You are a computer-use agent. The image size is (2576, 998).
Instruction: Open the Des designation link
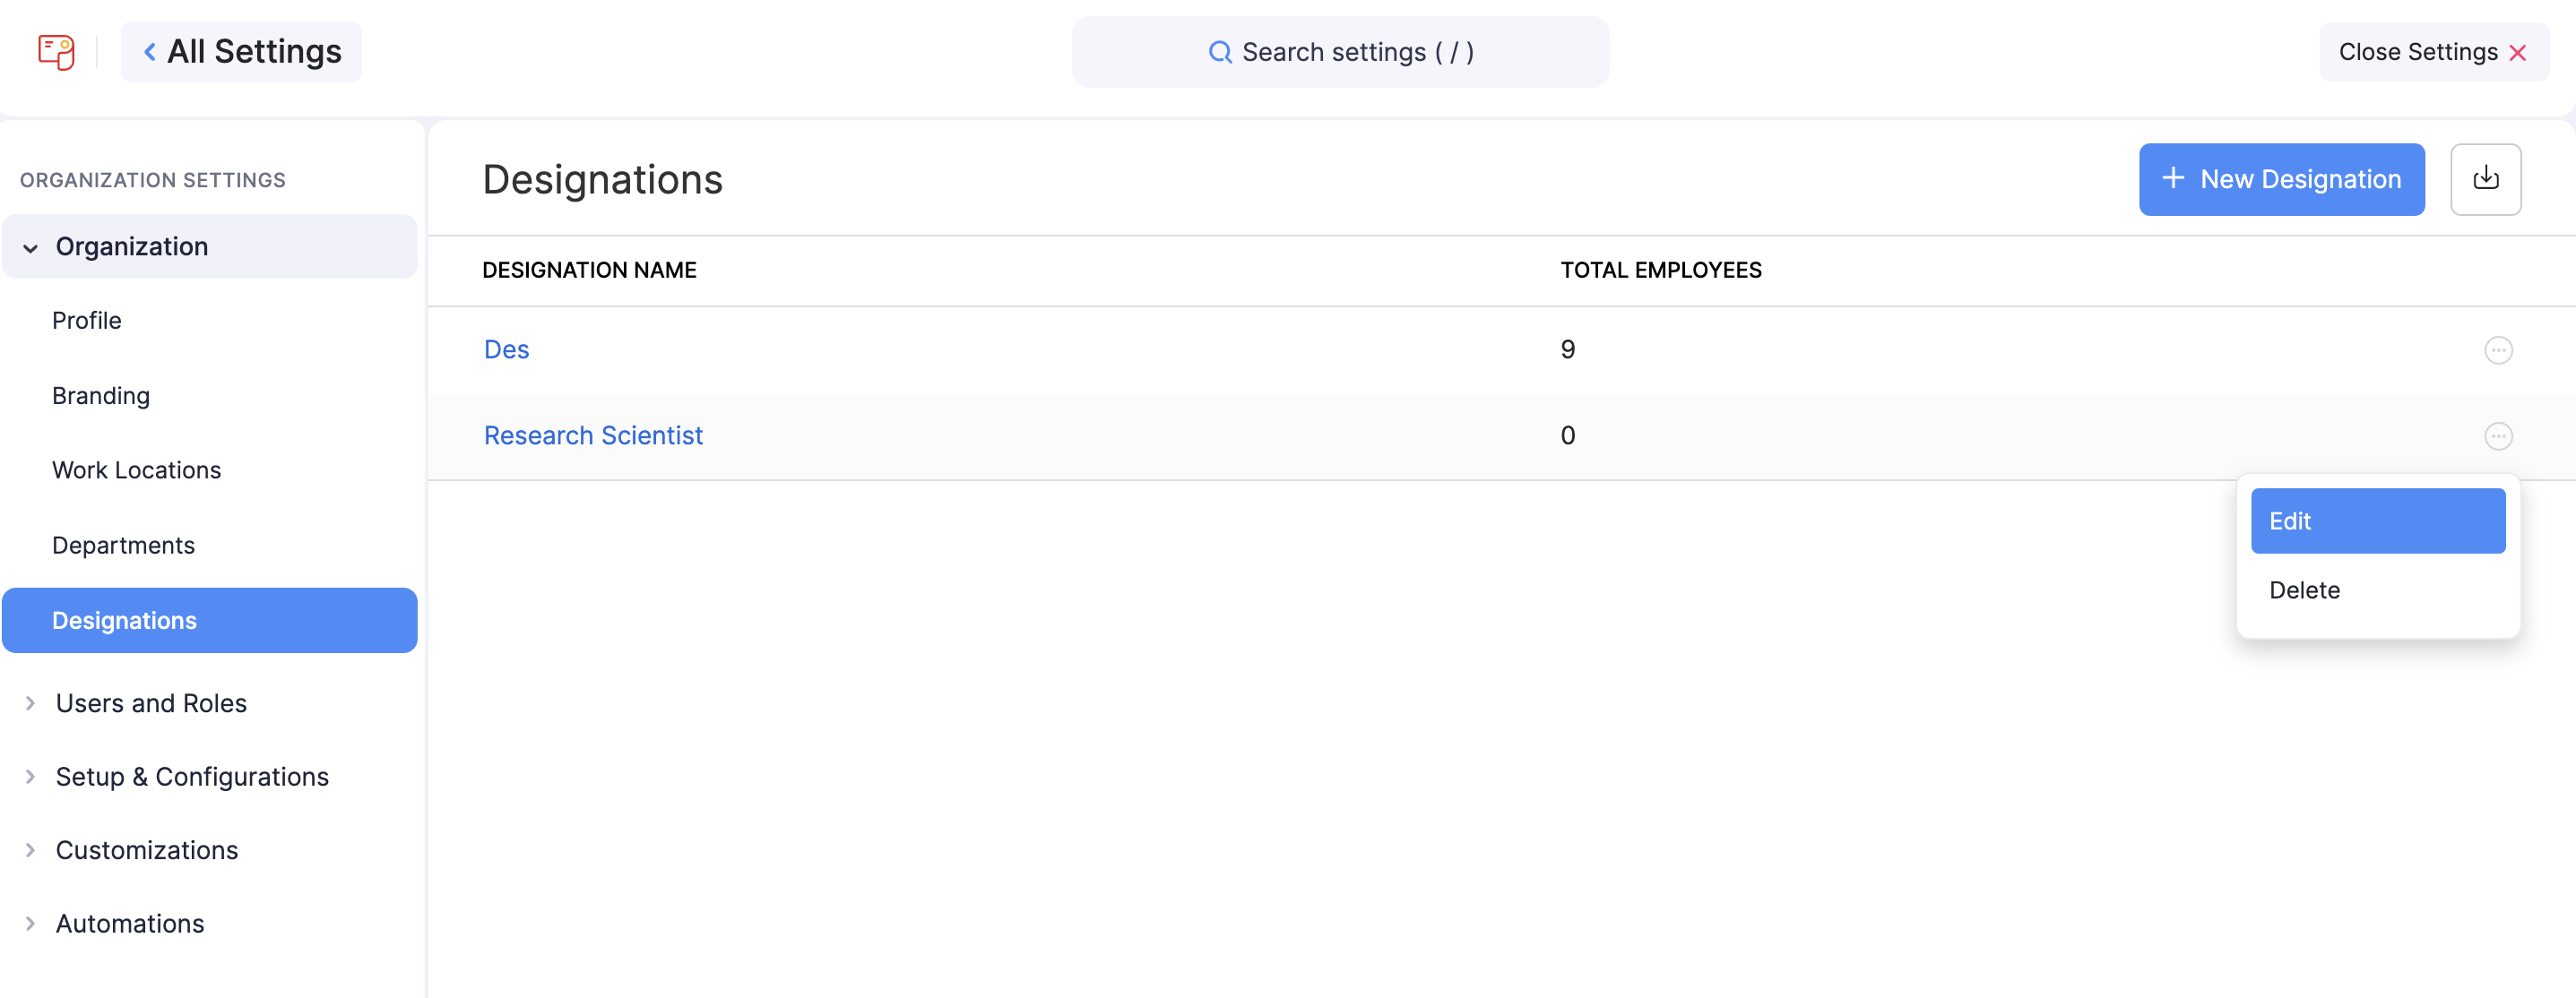pyautogui.click(x=506, y=350)
